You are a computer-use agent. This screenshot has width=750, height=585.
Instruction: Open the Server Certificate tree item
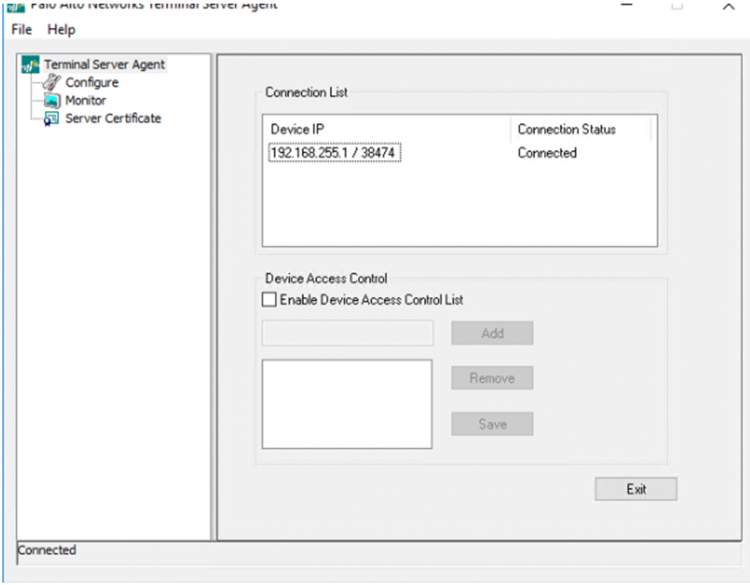113,119
